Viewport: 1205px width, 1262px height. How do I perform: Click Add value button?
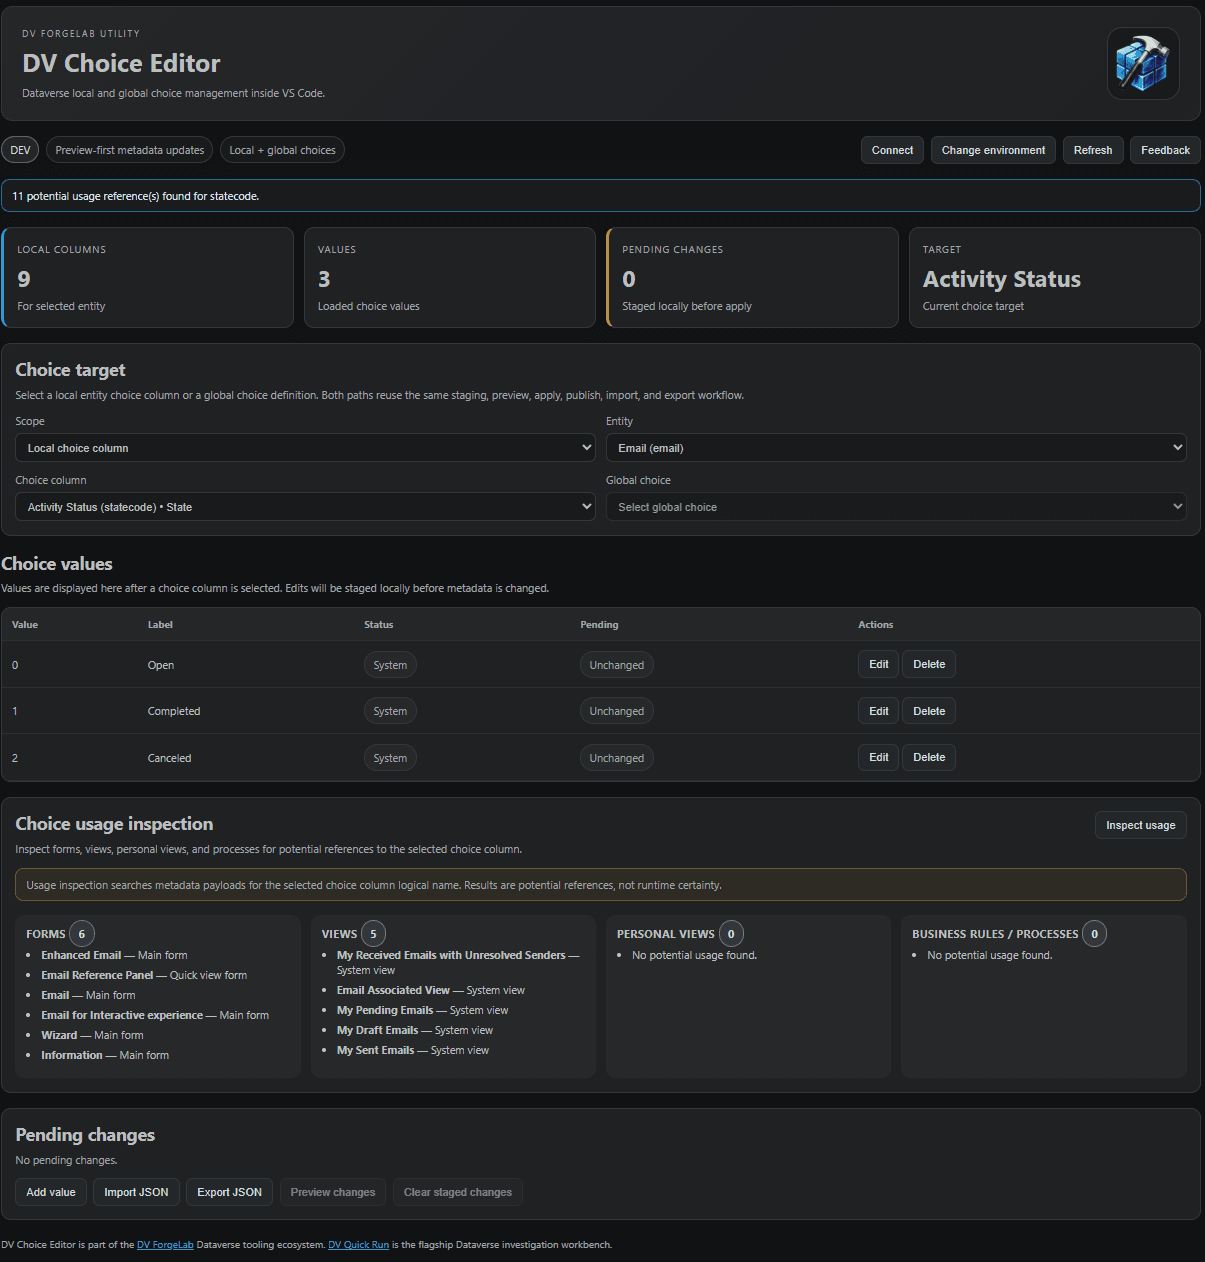[51, 1192]
